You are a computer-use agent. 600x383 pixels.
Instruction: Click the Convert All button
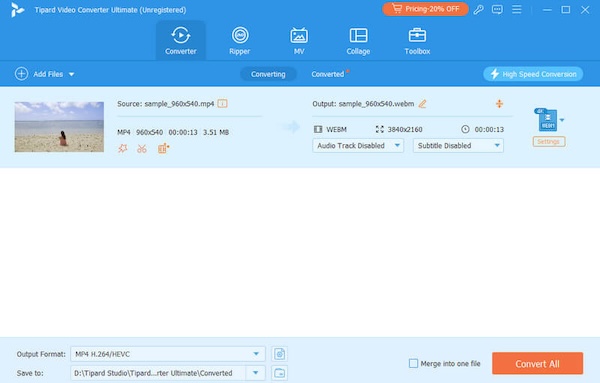(x=537, y=363)
